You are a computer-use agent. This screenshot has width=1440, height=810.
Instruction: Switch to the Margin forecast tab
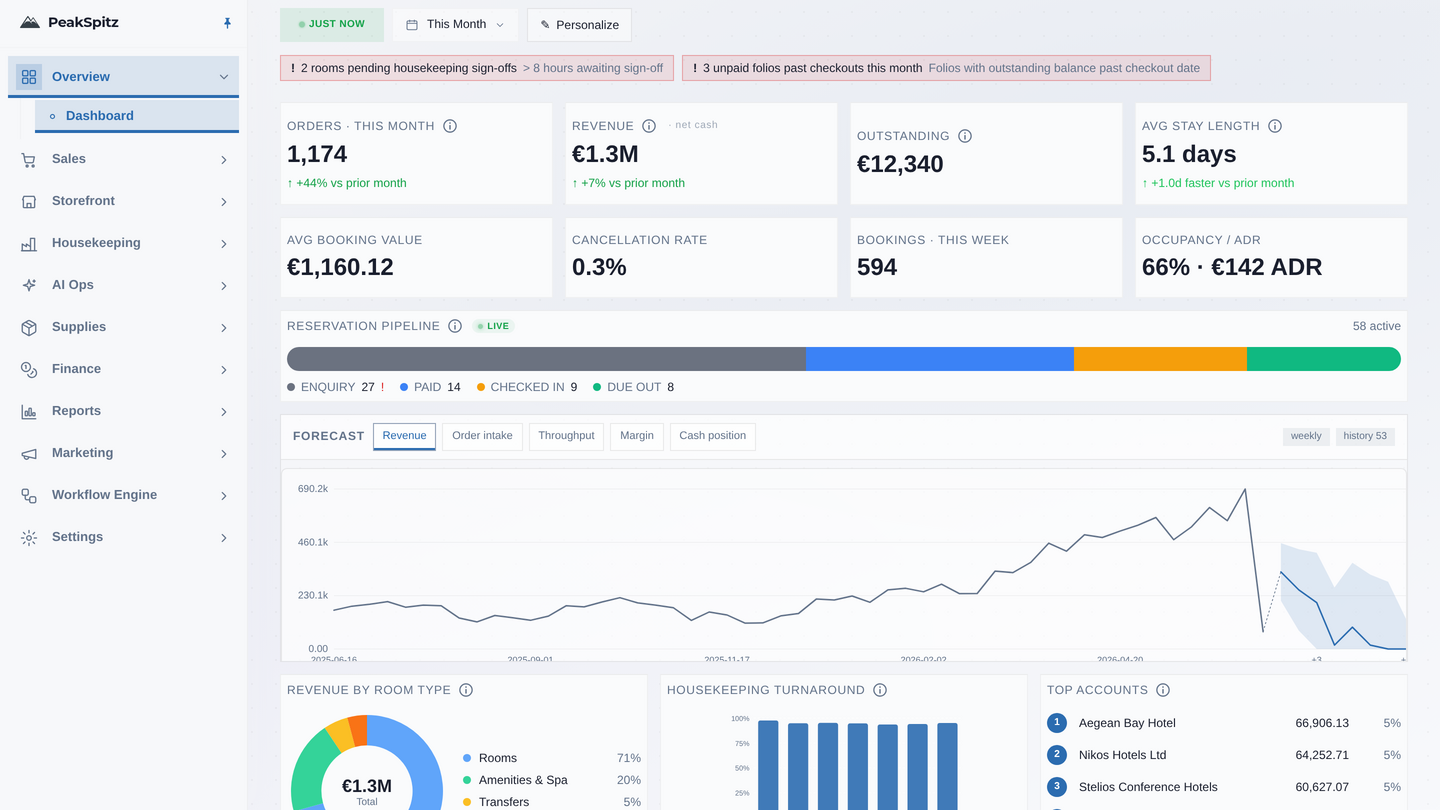click(x=637, y=436)
